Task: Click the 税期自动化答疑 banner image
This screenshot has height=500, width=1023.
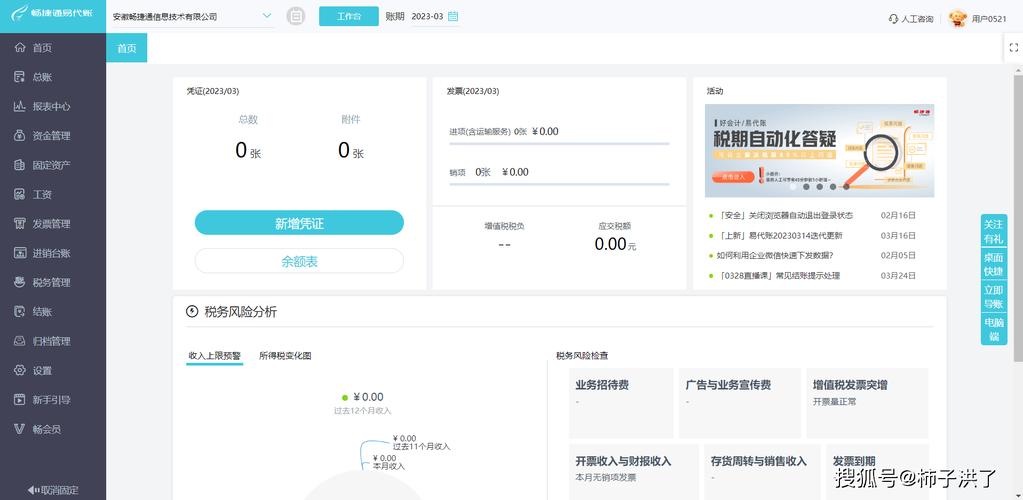Action: coord(819,150)
